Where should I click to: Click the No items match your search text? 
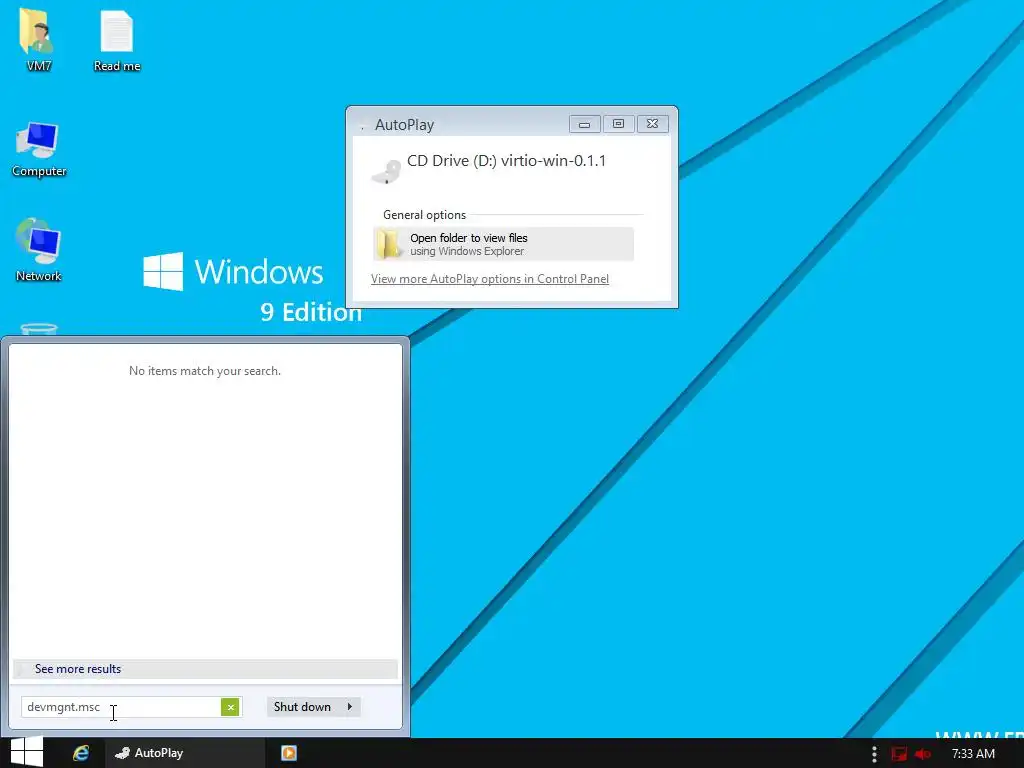pyautogui.click(x=205, y=371)
